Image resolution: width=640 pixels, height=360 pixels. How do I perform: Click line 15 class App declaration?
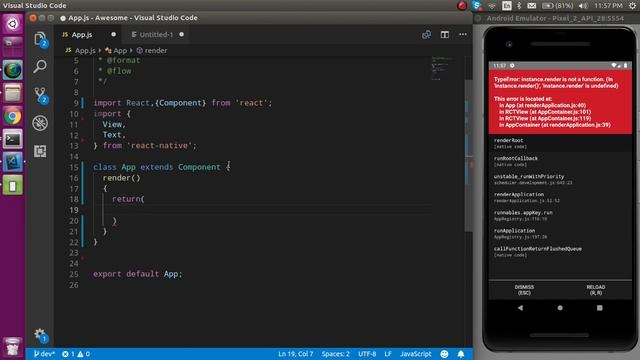[x=162, y=167]
